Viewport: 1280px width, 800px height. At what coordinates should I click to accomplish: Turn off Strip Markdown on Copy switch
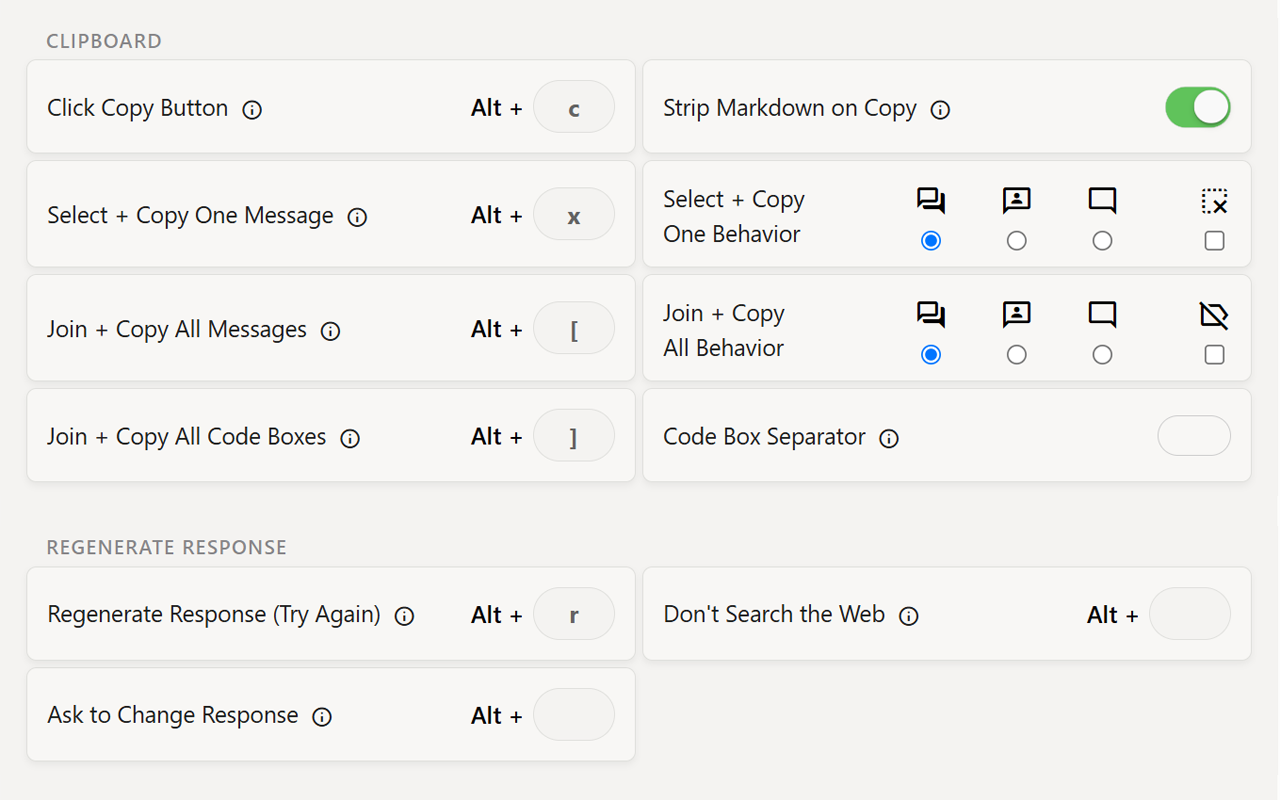pyautogui.click(x=1198, y=107)
